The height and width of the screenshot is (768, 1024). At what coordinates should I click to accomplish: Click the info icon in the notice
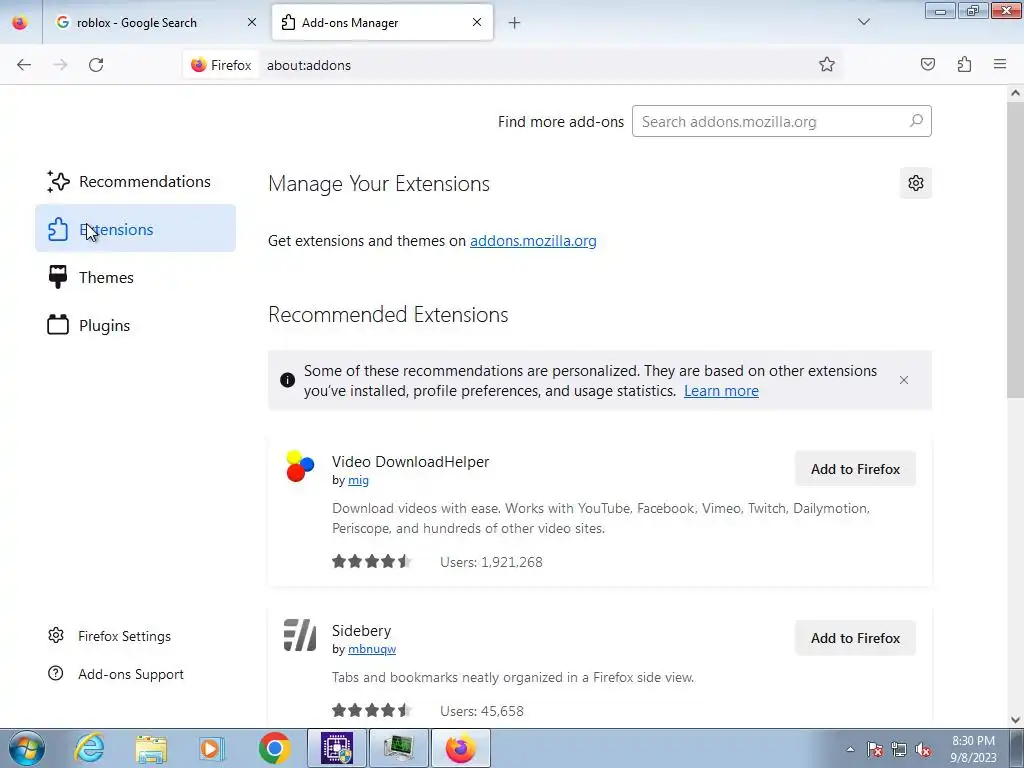287,380
